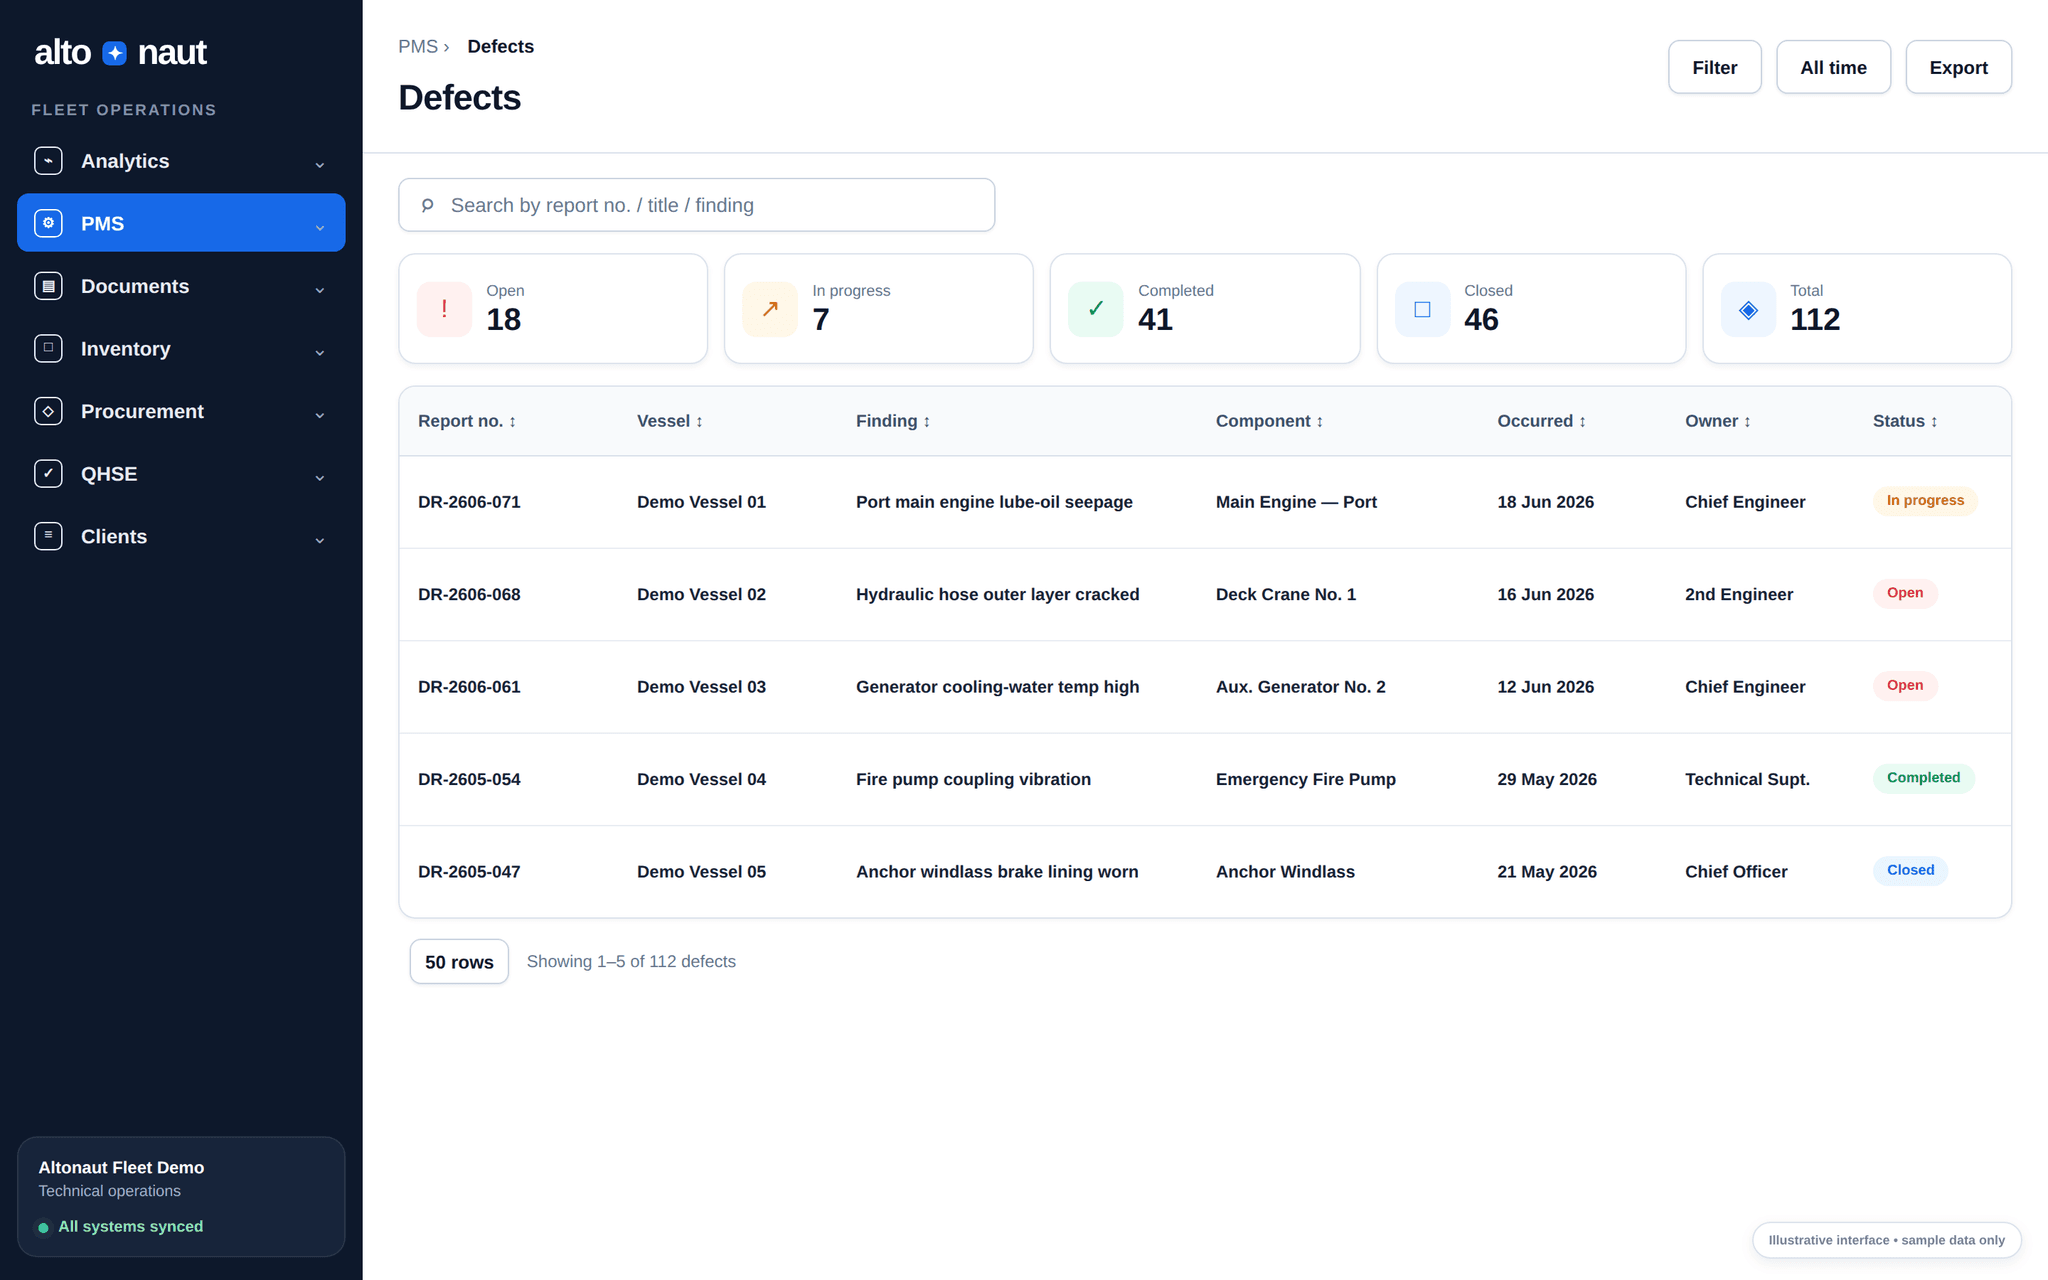Open report DR-2606-071
The image size is (2048, 1280).
click(469, 502)
